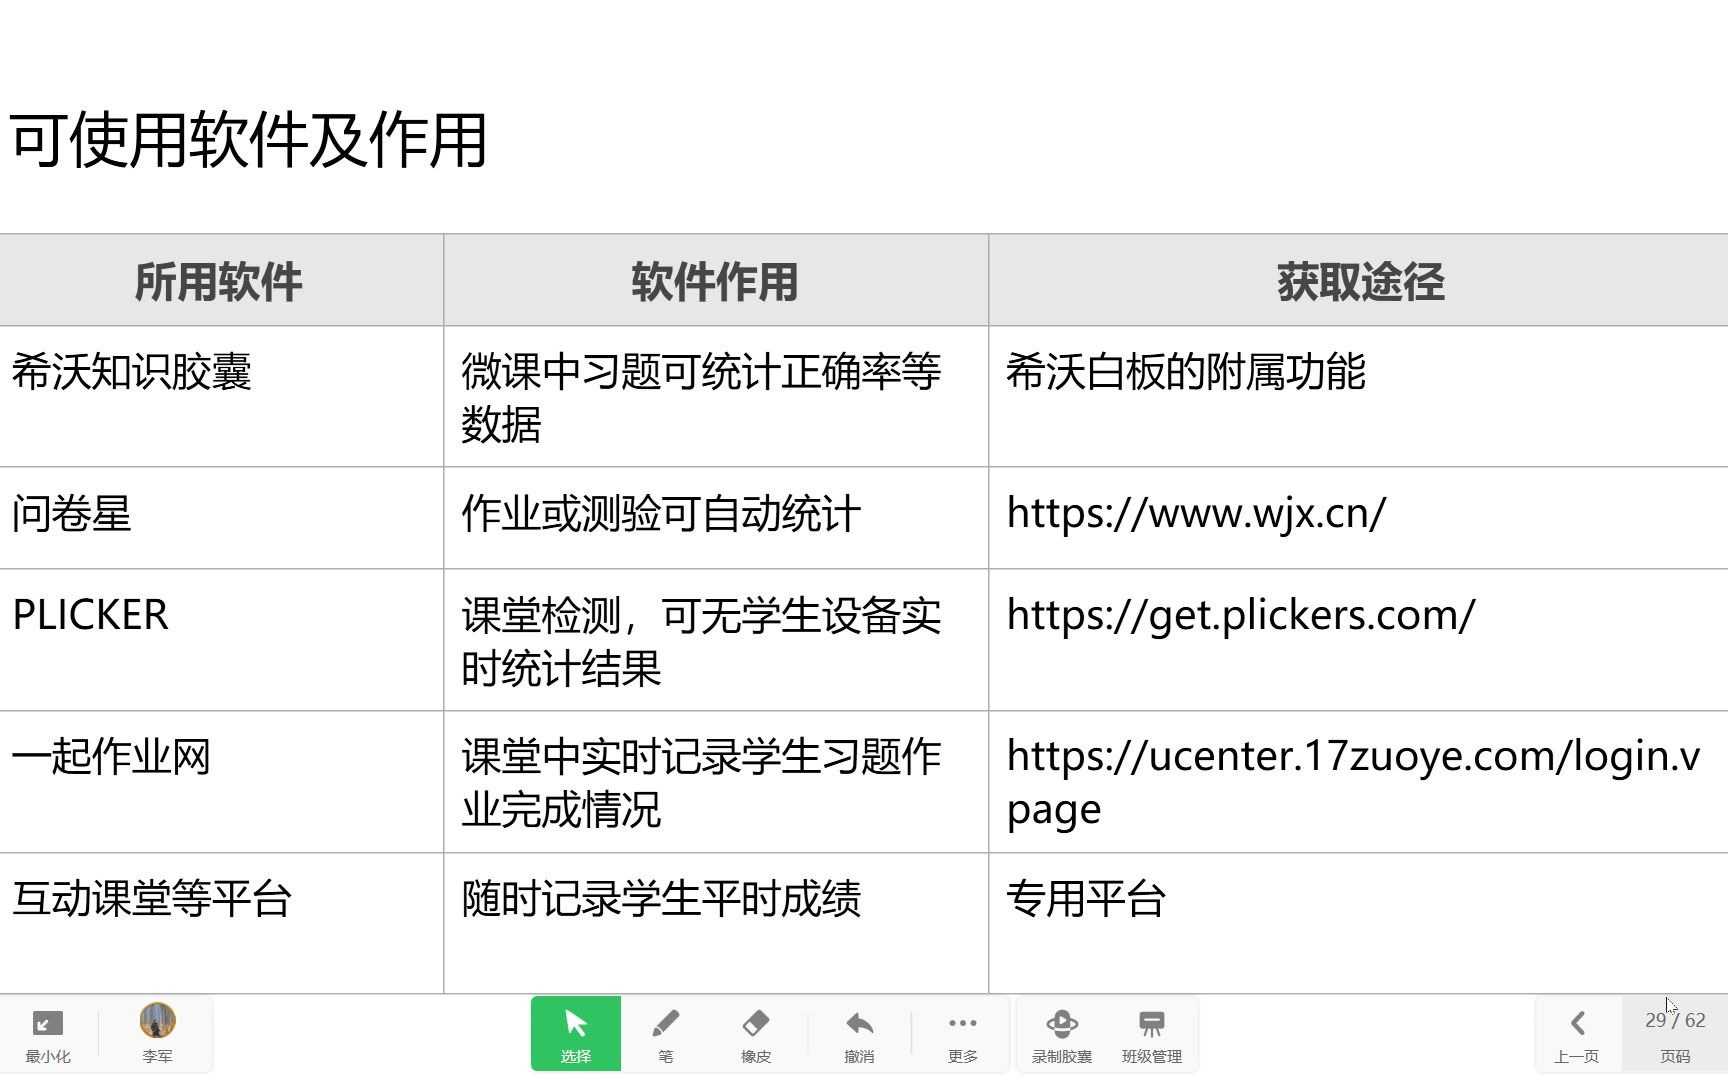Image resolution: width=1728 pixels, height=1080 pixels.
Task: Choose the 橡皮 eraser tool
Action: [756, 1034]
